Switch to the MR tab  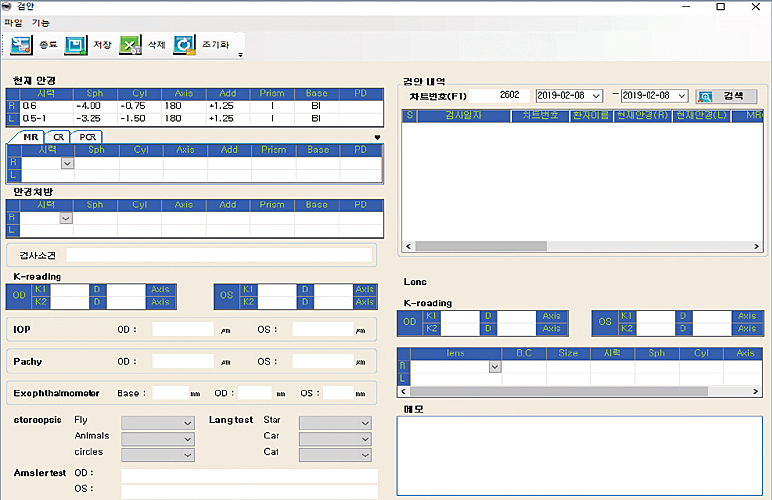[x=31, y=137]
